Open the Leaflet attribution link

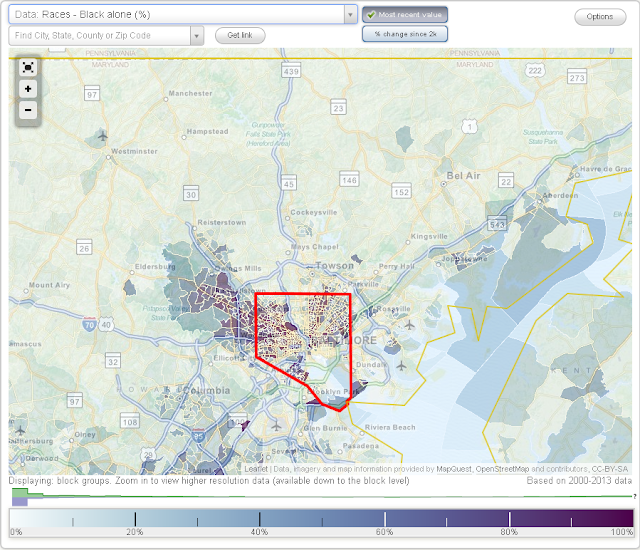(256, 469)
